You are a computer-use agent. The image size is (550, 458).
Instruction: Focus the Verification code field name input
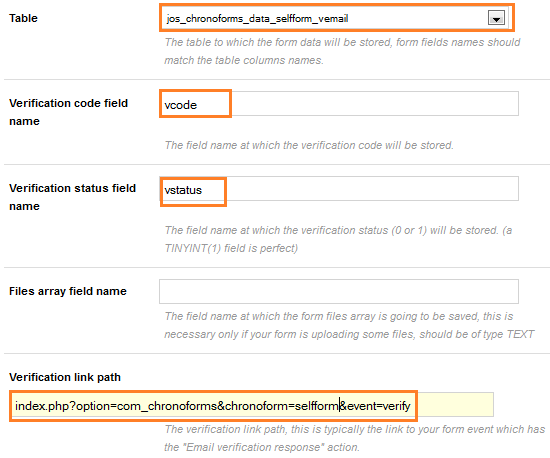tap(339, 104)
